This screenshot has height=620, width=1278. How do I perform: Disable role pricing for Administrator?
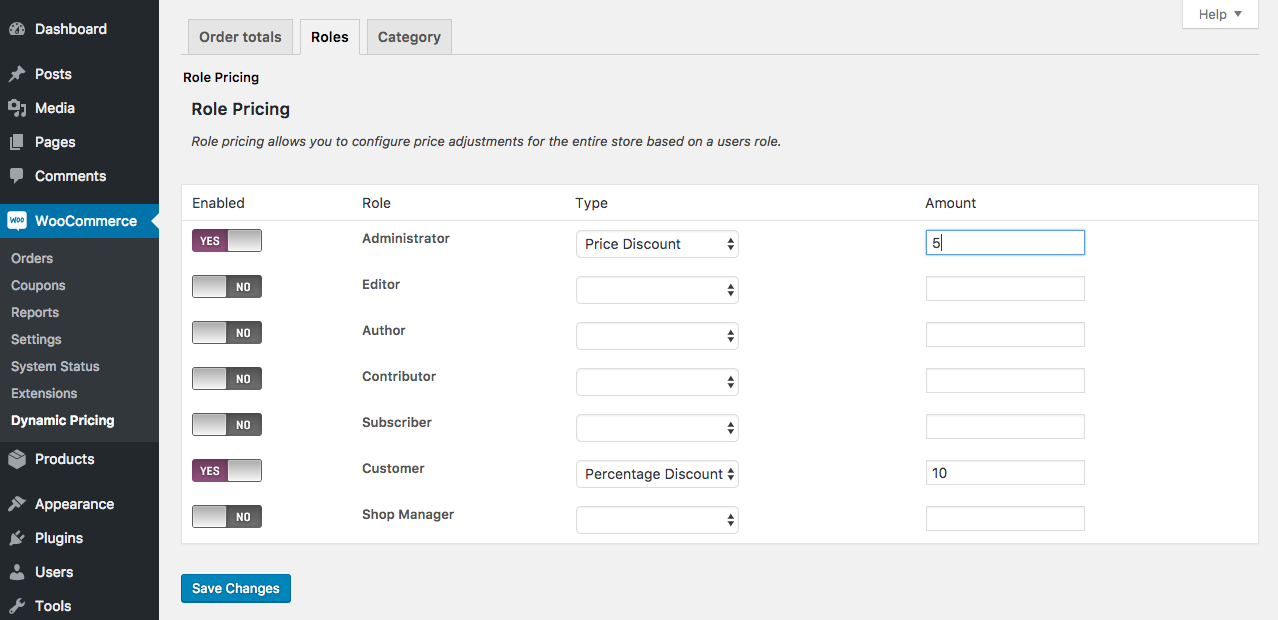pos(226,240)
